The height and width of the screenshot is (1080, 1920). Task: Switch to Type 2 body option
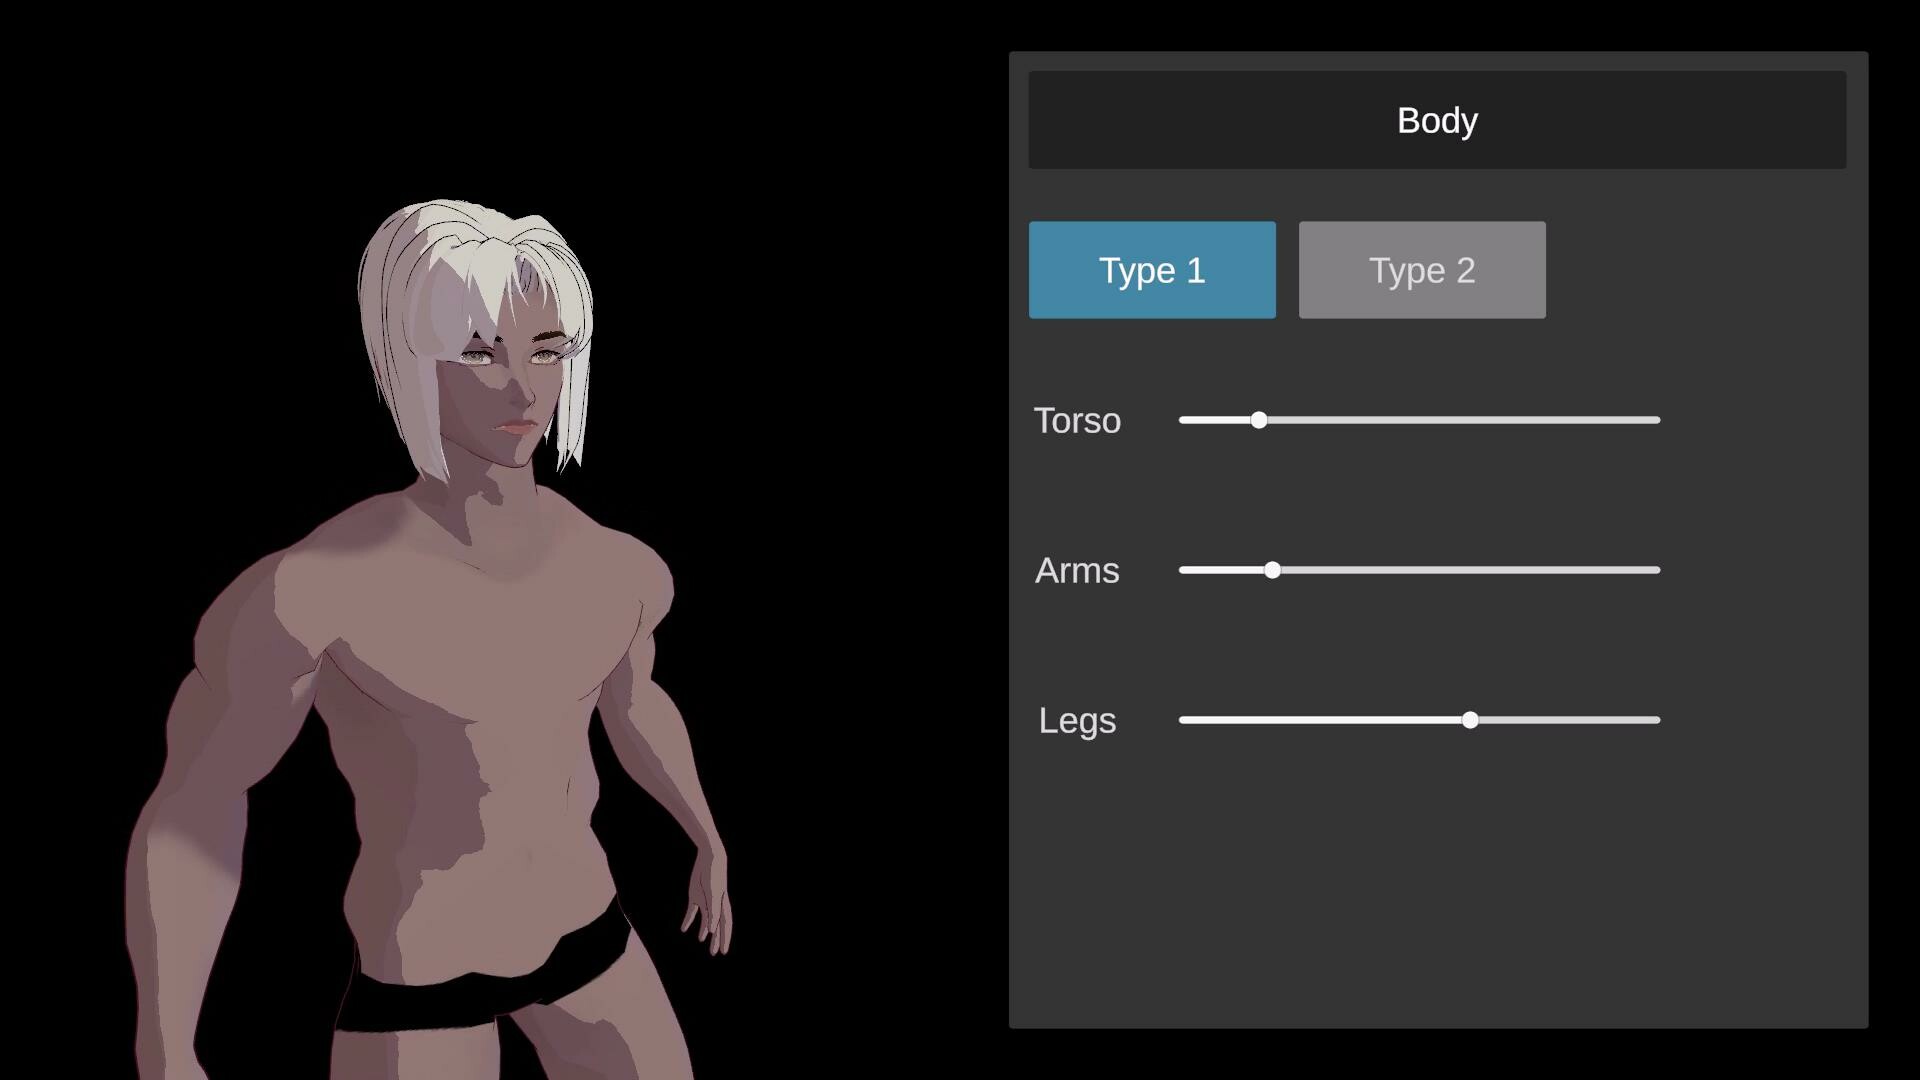(1422, 270)
